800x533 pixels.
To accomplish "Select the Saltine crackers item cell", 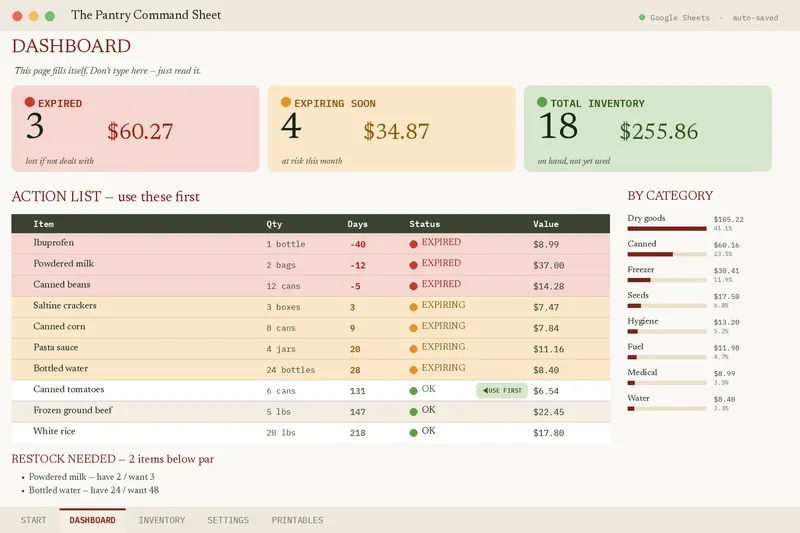I will 65,306.
